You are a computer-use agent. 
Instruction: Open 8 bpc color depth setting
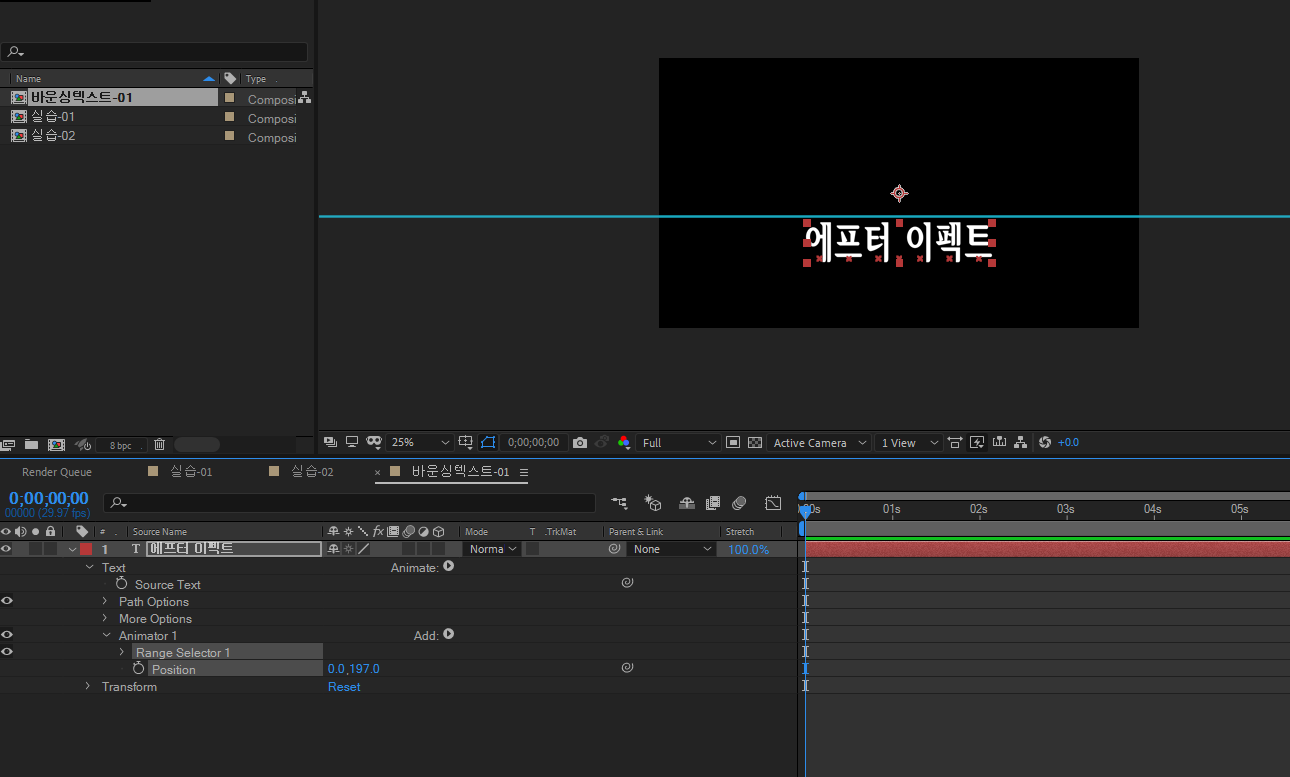[120, 446]
